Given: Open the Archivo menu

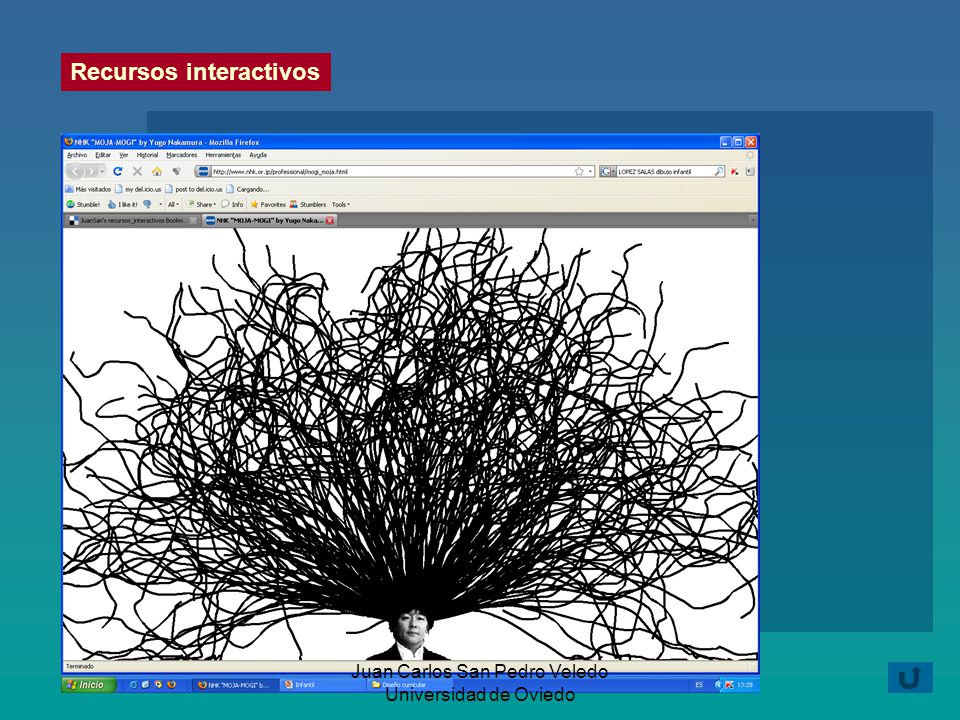Looking at the screenshot, I should coord(77,155).
